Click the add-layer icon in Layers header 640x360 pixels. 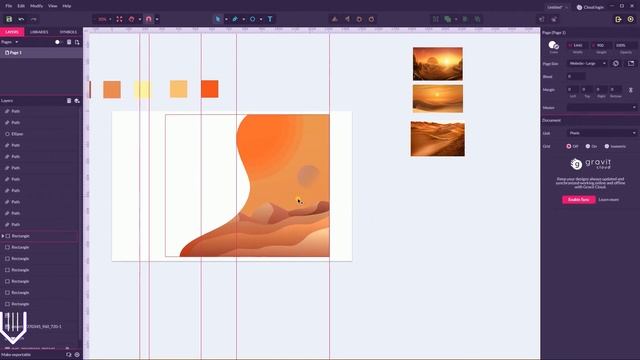click(x=77, y=100)
